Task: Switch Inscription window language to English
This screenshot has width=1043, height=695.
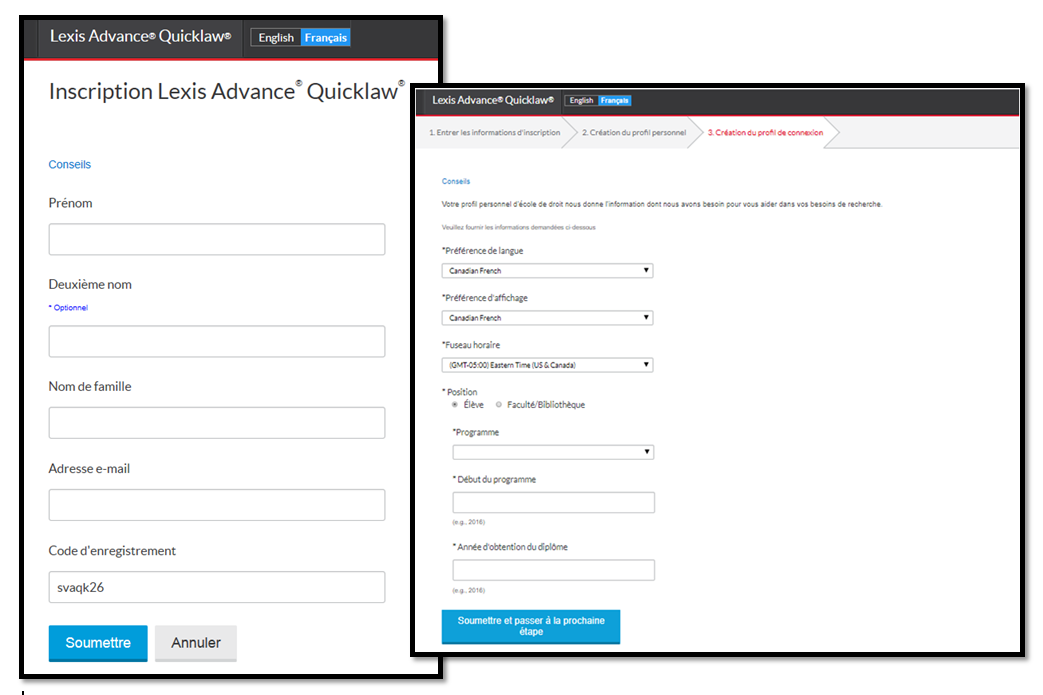Action: (x=276, y=38)
